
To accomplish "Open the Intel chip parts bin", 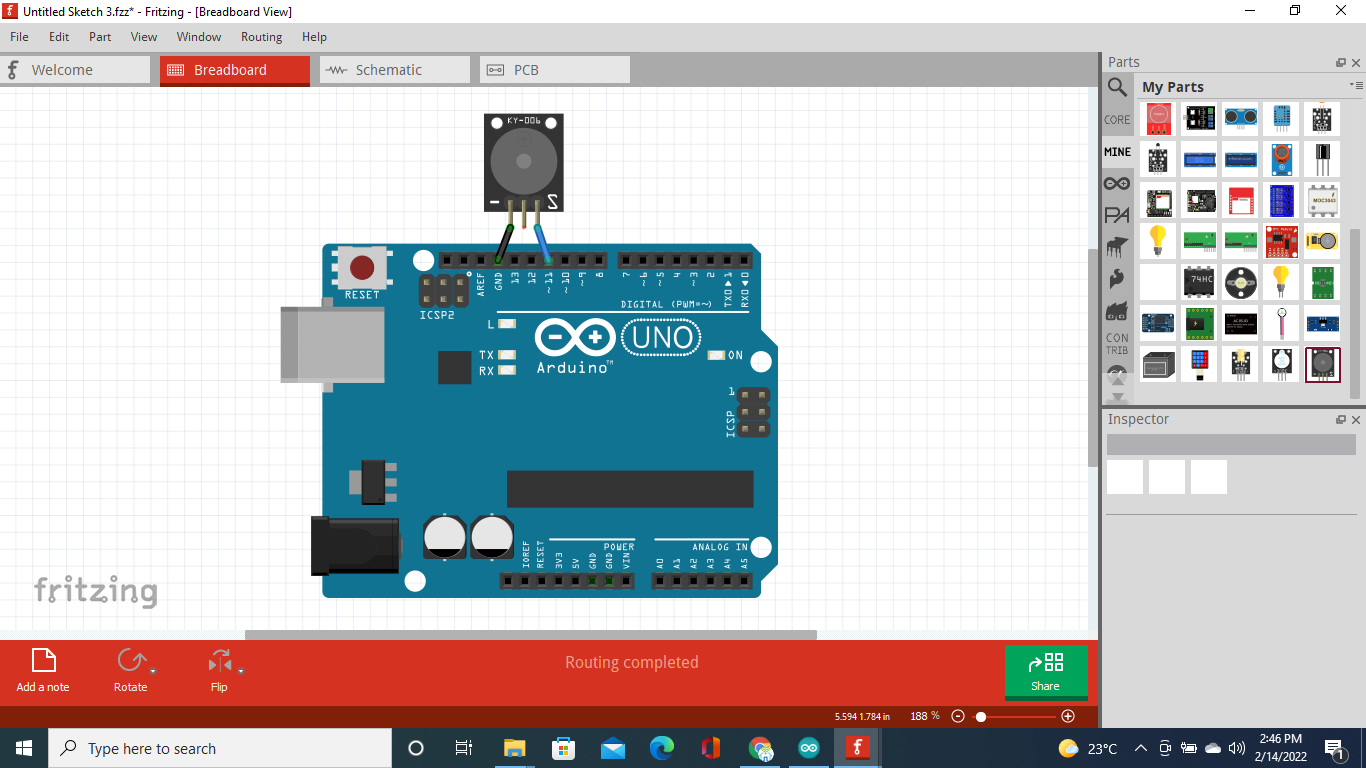I will [1117, 246].
